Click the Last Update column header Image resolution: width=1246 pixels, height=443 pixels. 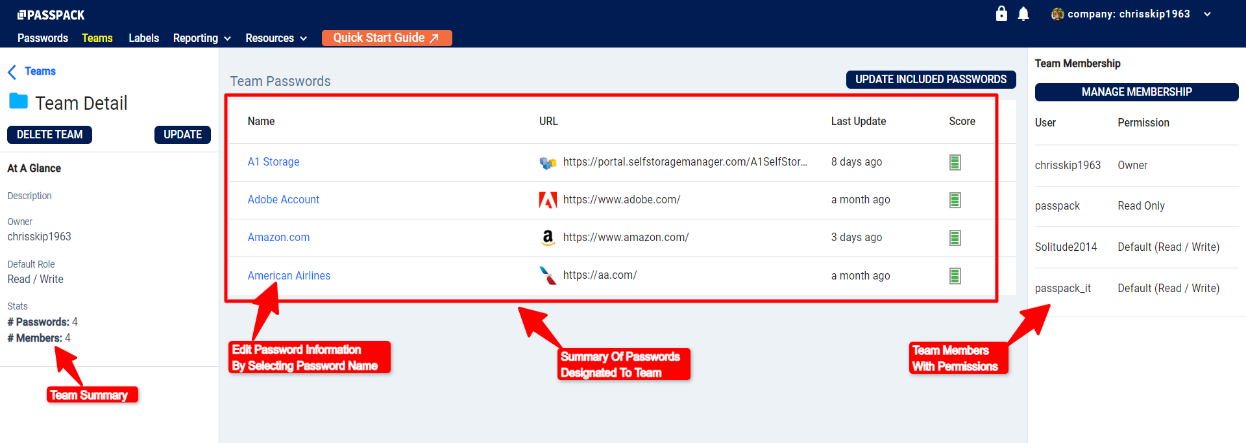click(x=858, y=121)
